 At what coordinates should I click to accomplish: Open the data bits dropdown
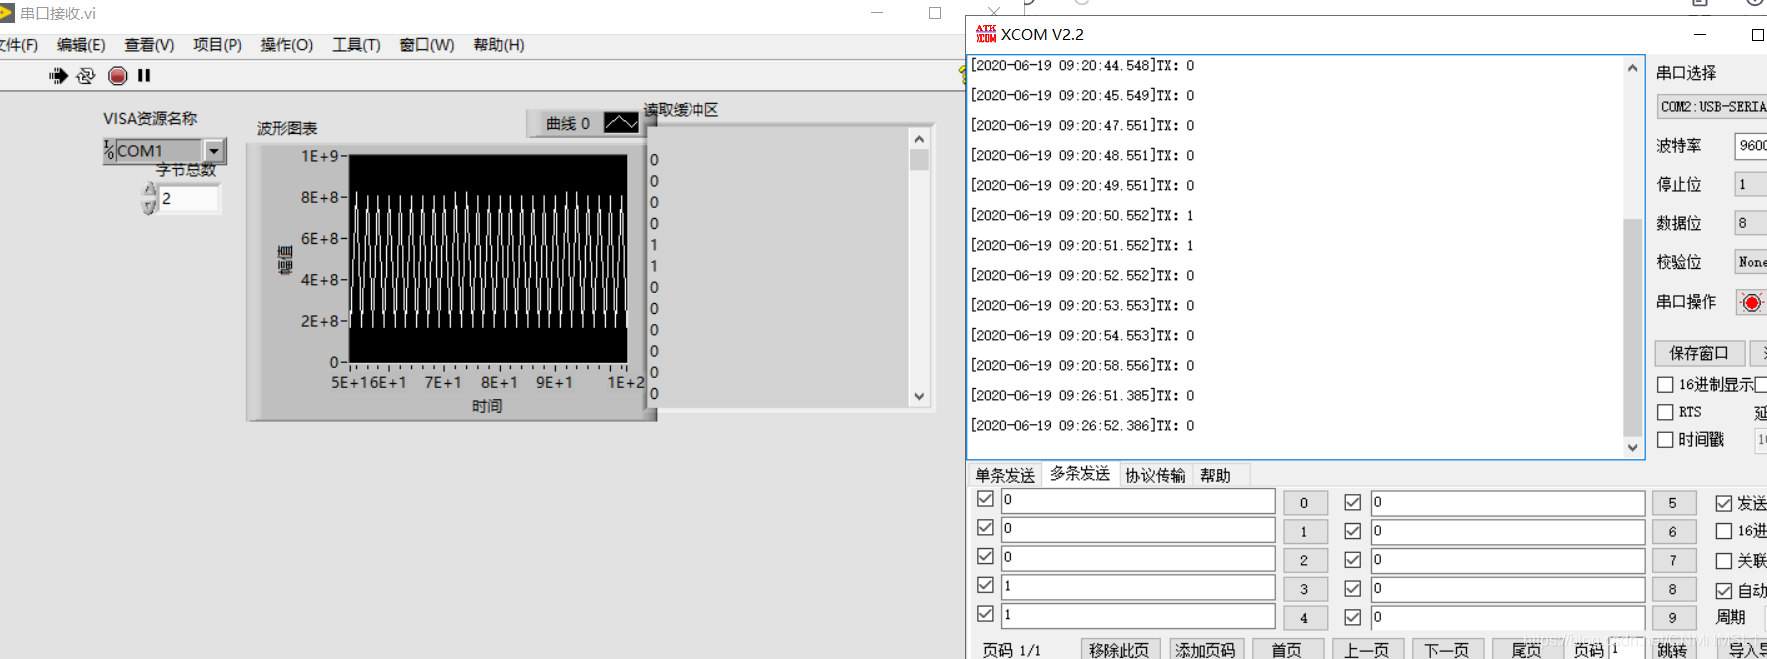[x=1750, y=223]
